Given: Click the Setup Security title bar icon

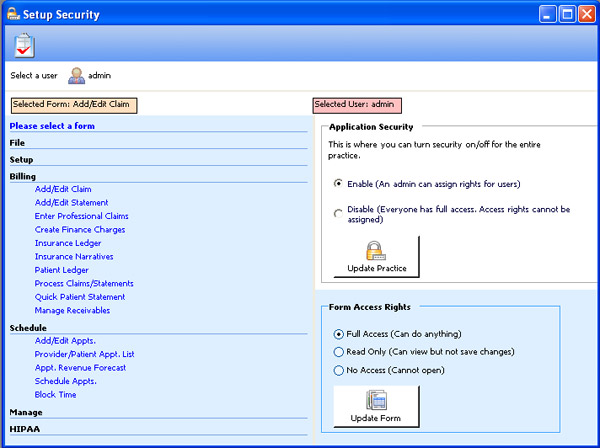Looking at the screenshot, I should 11,13.
